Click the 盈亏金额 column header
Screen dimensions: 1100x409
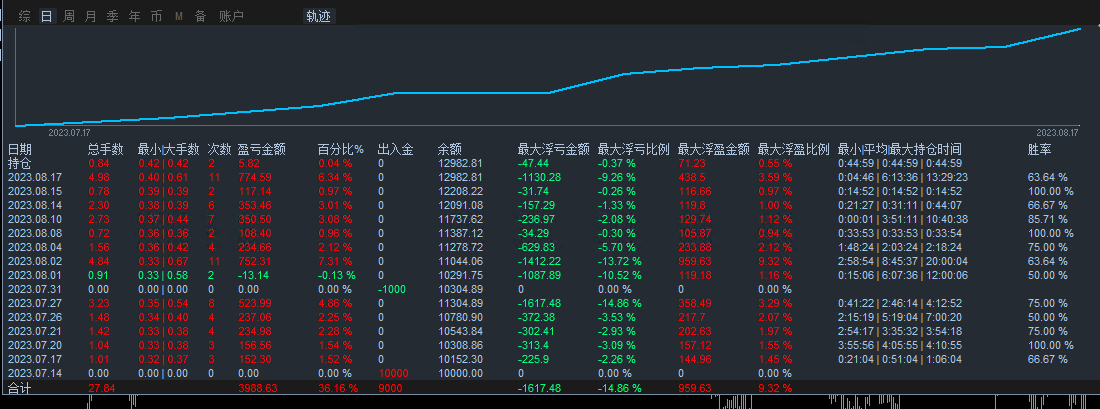(x=262, y=149)
